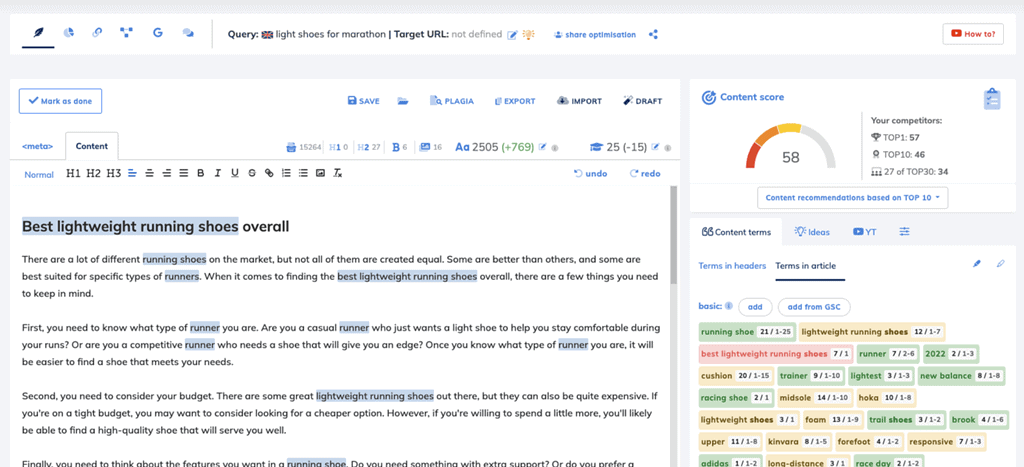Click the share nodes icon after share optimisation
1024x467 pixels.
(653, 34)
